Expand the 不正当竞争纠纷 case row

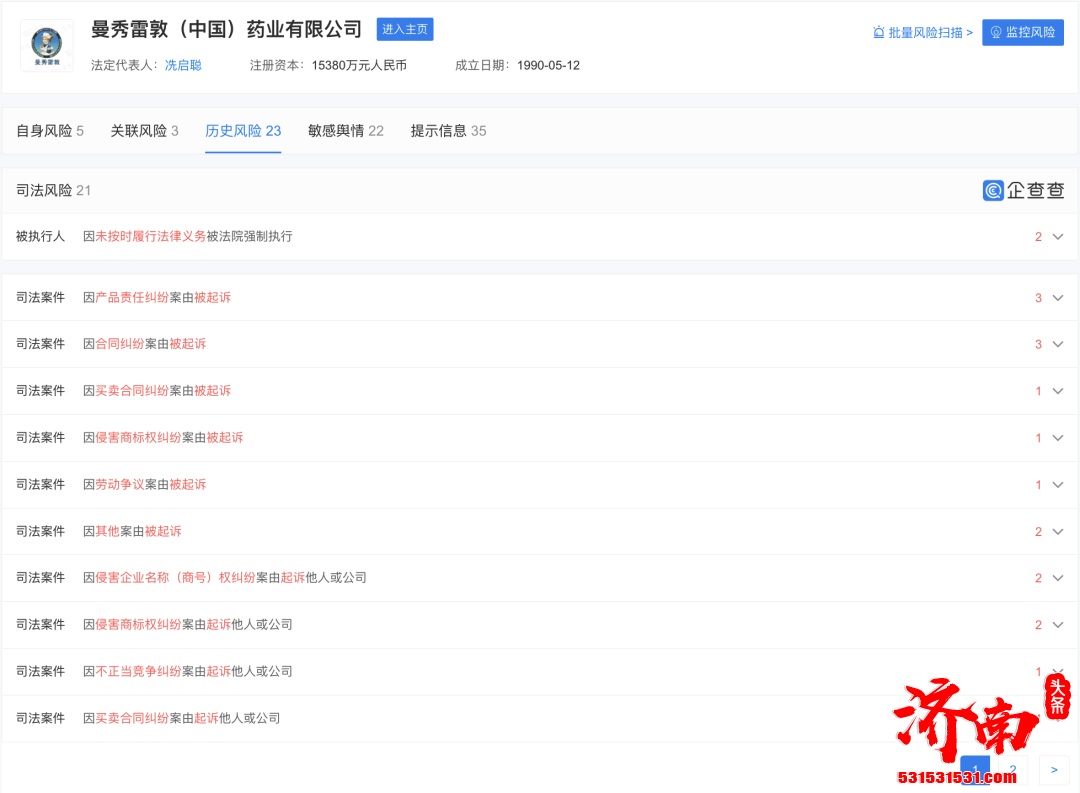click(x=1056, y=671)
